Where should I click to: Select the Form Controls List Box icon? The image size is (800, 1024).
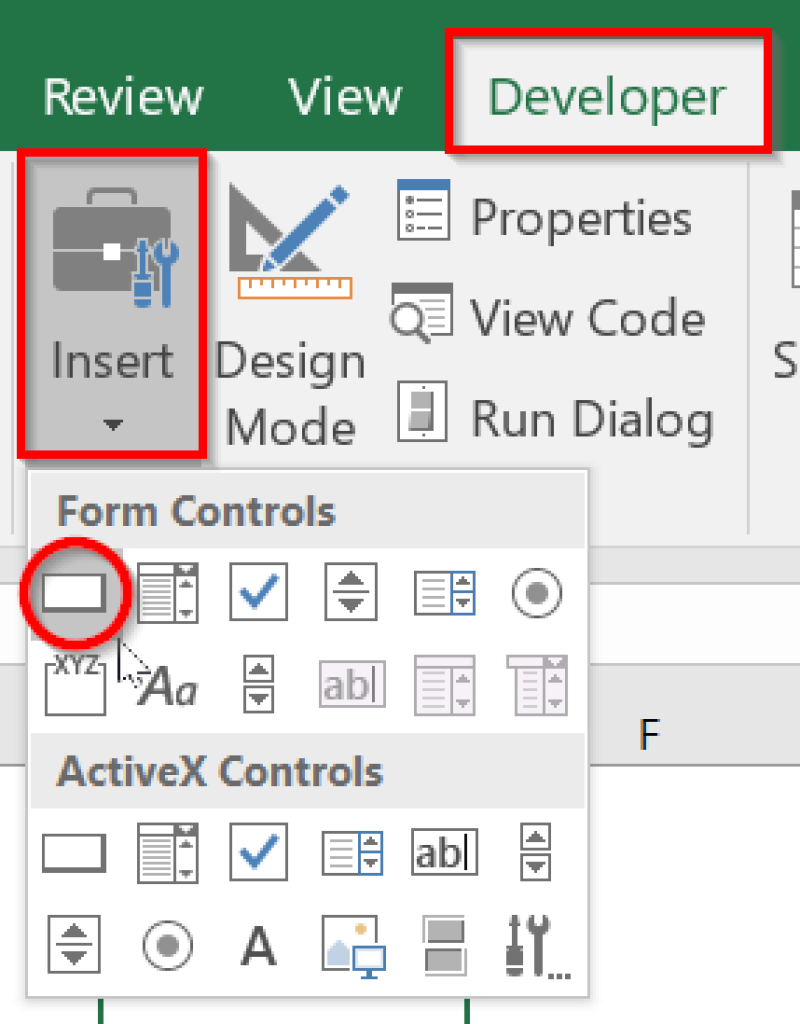click(443, 592)
